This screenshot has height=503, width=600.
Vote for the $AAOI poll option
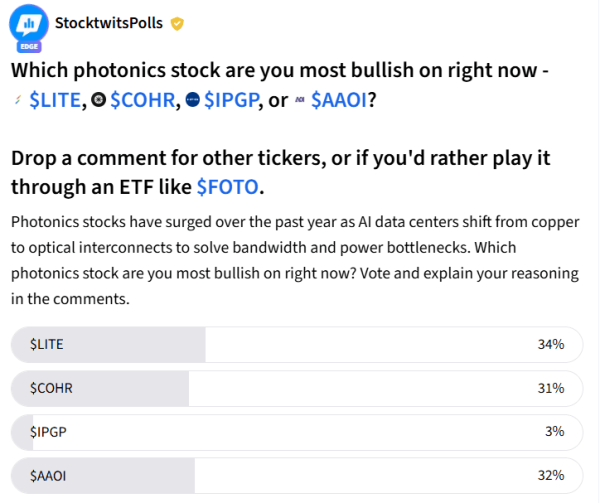coord(297,476)
